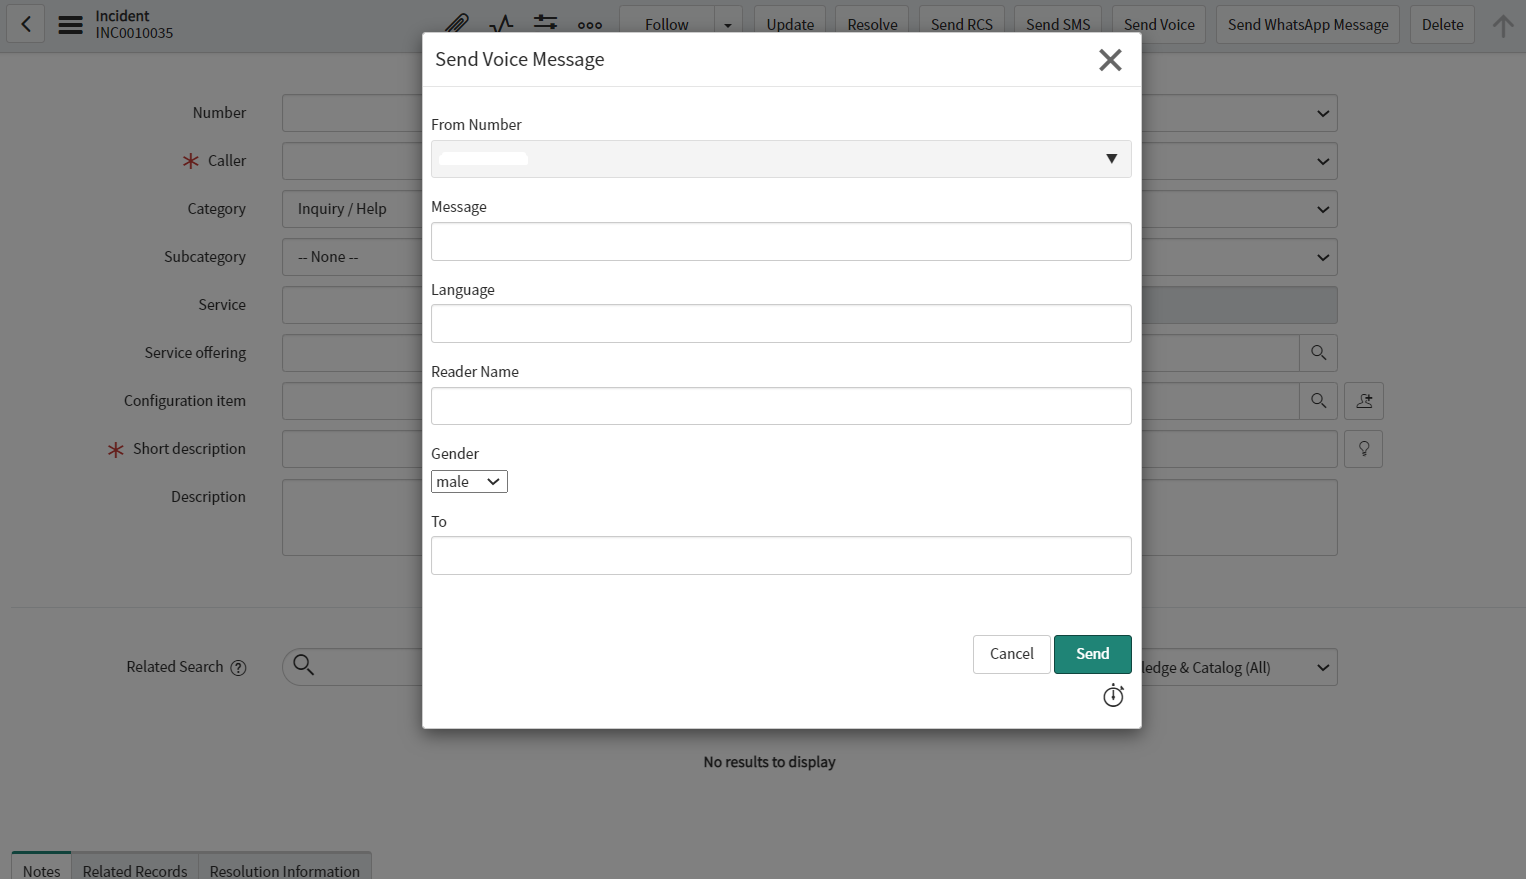The width and height of the screenshot is (1526, 879).
Task: Open the hamburger context menu icon
Action: tap(70, 24)
